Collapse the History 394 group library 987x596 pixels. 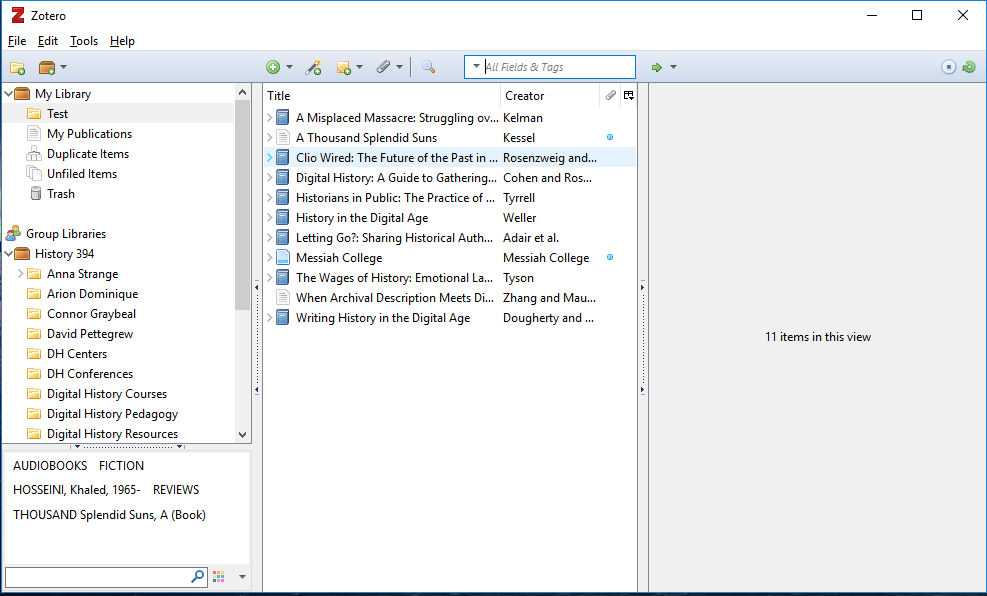point(9,254)
